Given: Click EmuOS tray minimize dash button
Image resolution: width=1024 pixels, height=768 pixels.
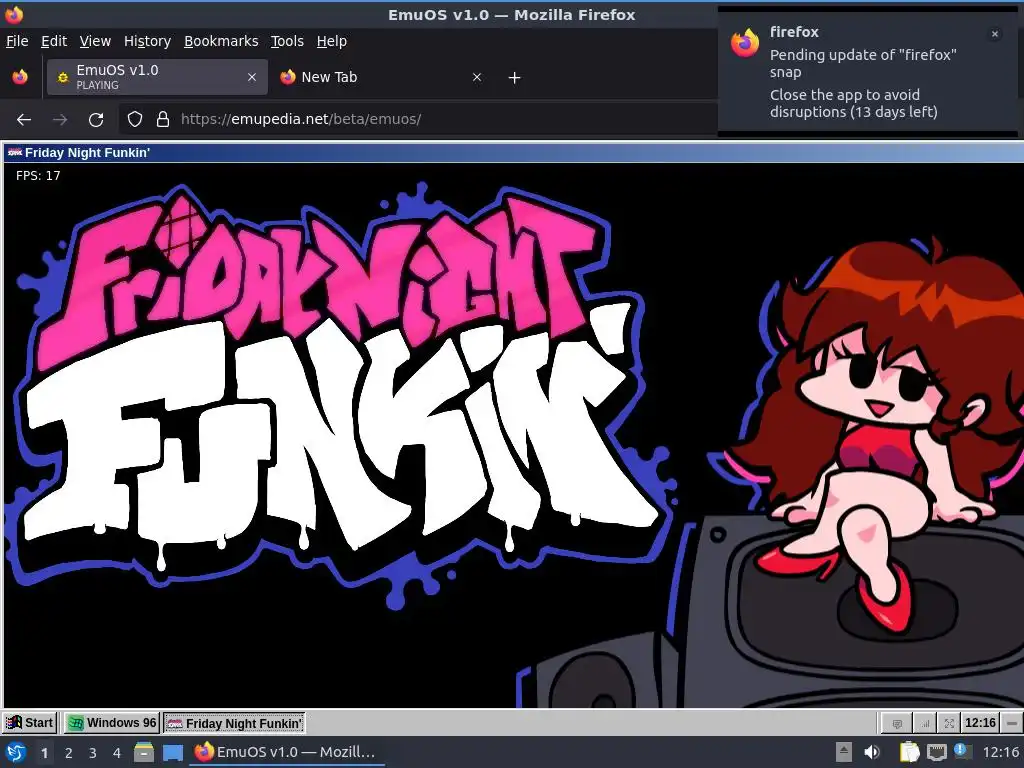Looking at the screenshot, I should click(x=1012, y=723).
